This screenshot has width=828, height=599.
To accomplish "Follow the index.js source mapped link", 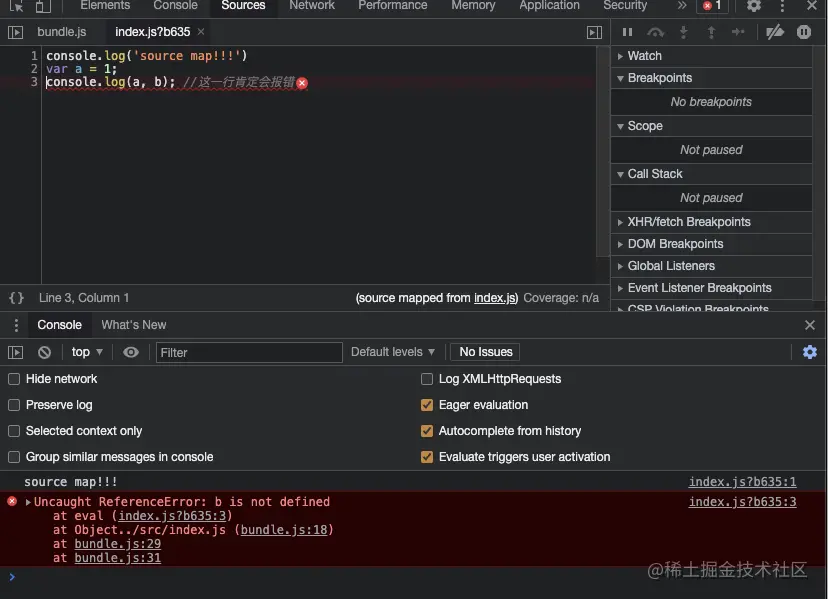I will 496,298.
